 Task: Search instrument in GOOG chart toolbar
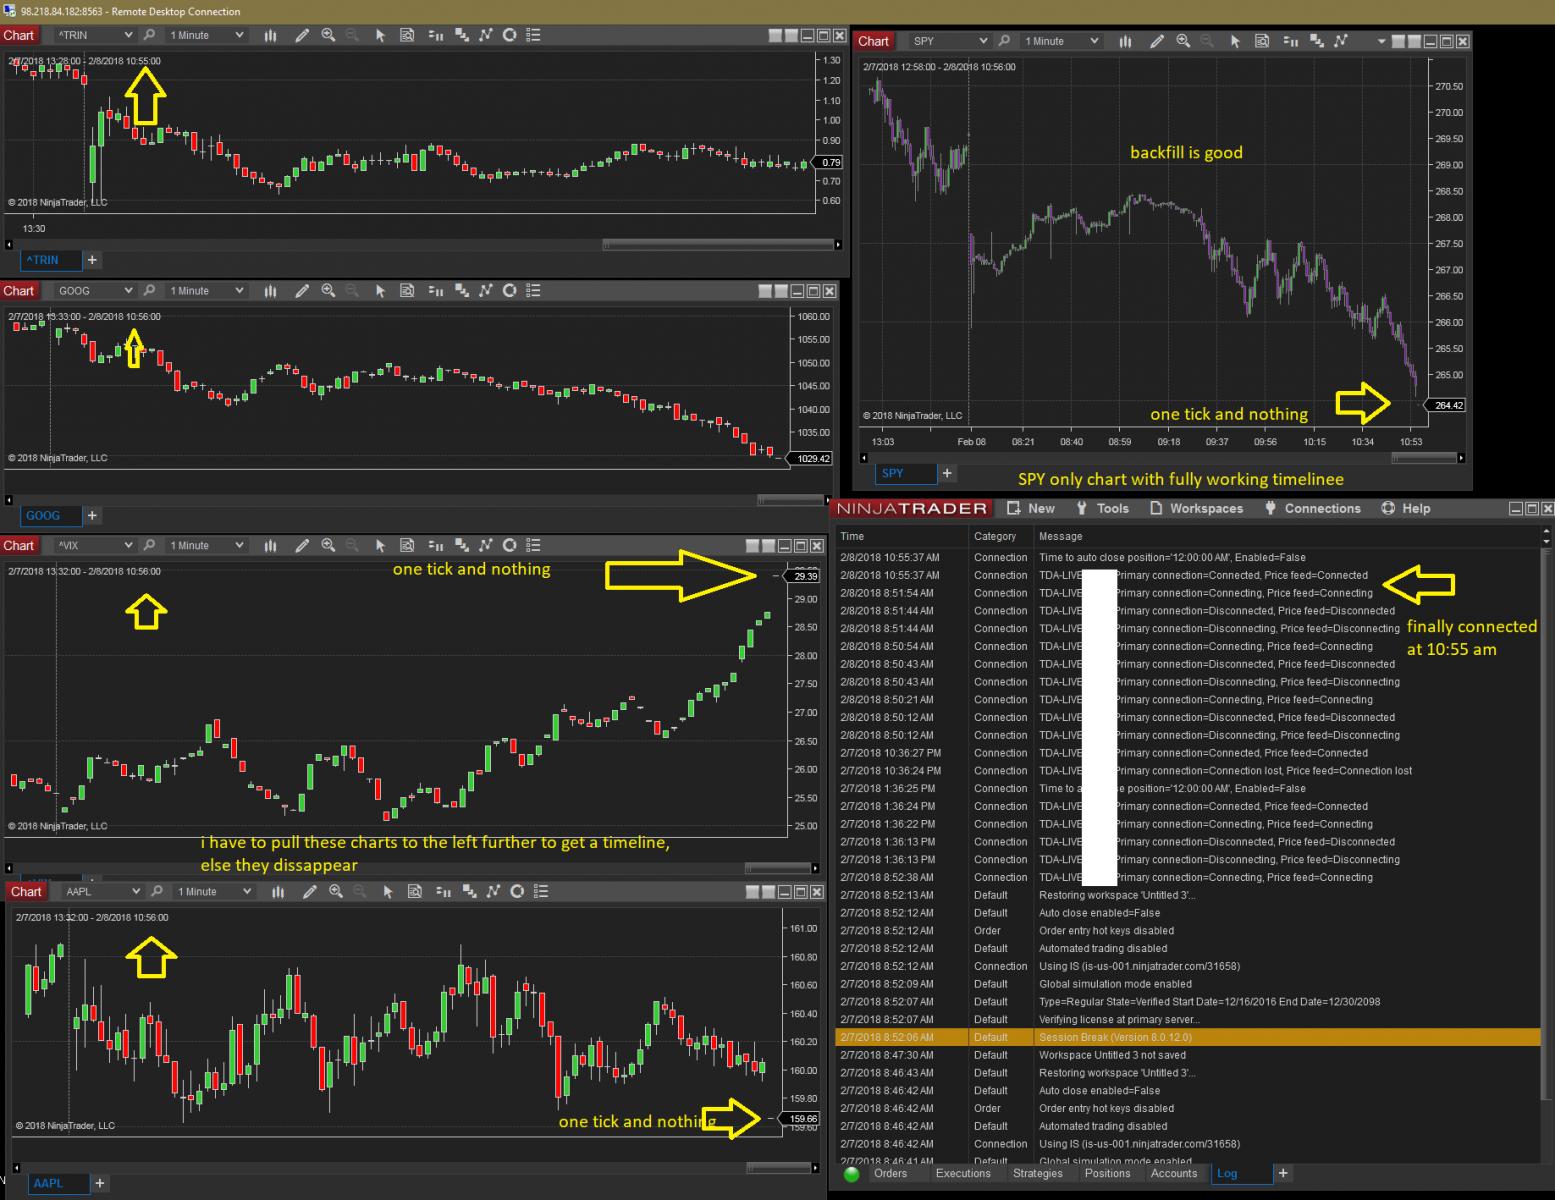(x=149, y=291)
